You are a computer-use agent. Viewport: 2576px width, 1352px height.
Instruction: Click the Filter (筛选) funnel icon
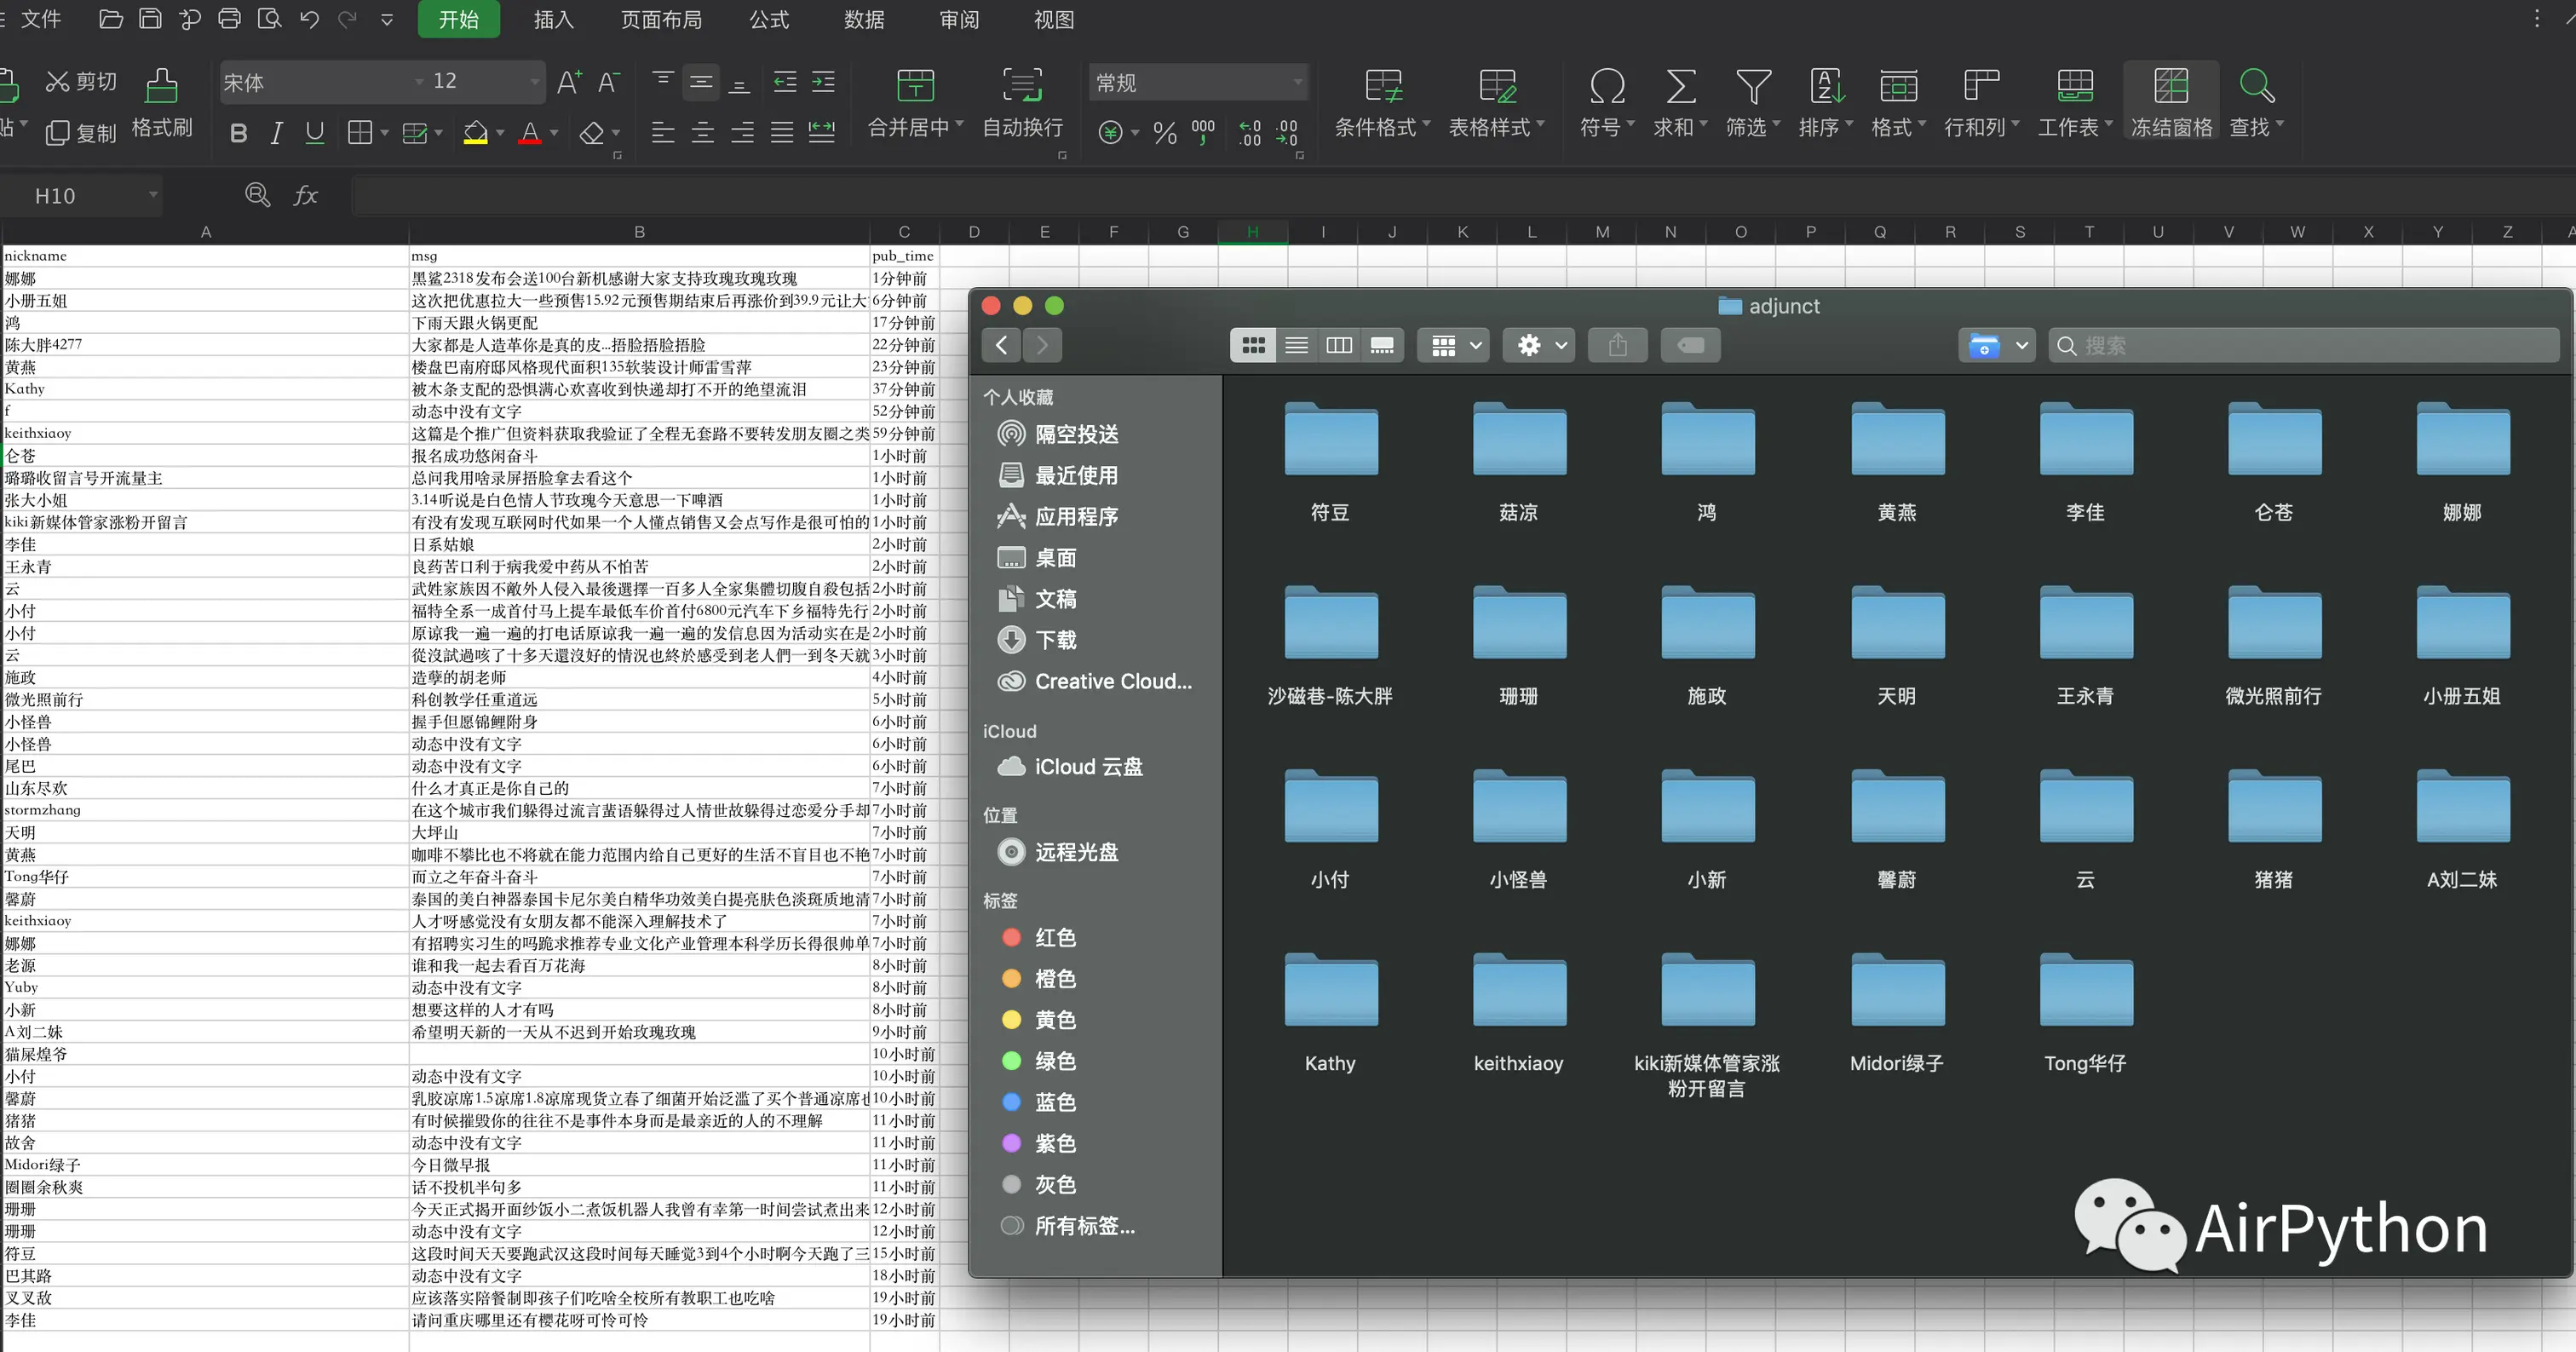pyautogui.click(x=1752, y=86)
